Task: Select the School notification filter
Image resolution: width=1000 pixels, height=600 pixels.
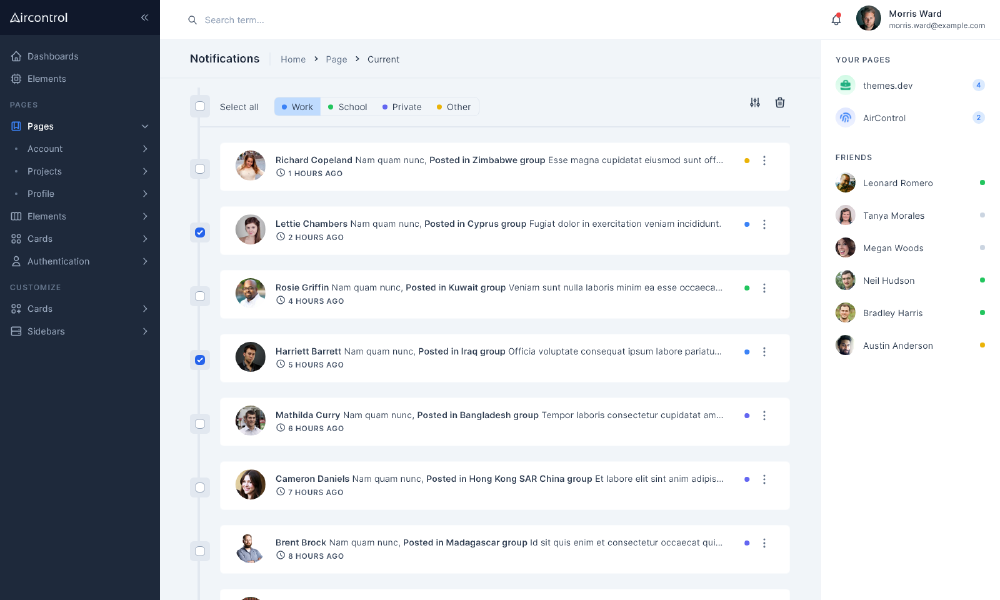Action: coord(347,106)
